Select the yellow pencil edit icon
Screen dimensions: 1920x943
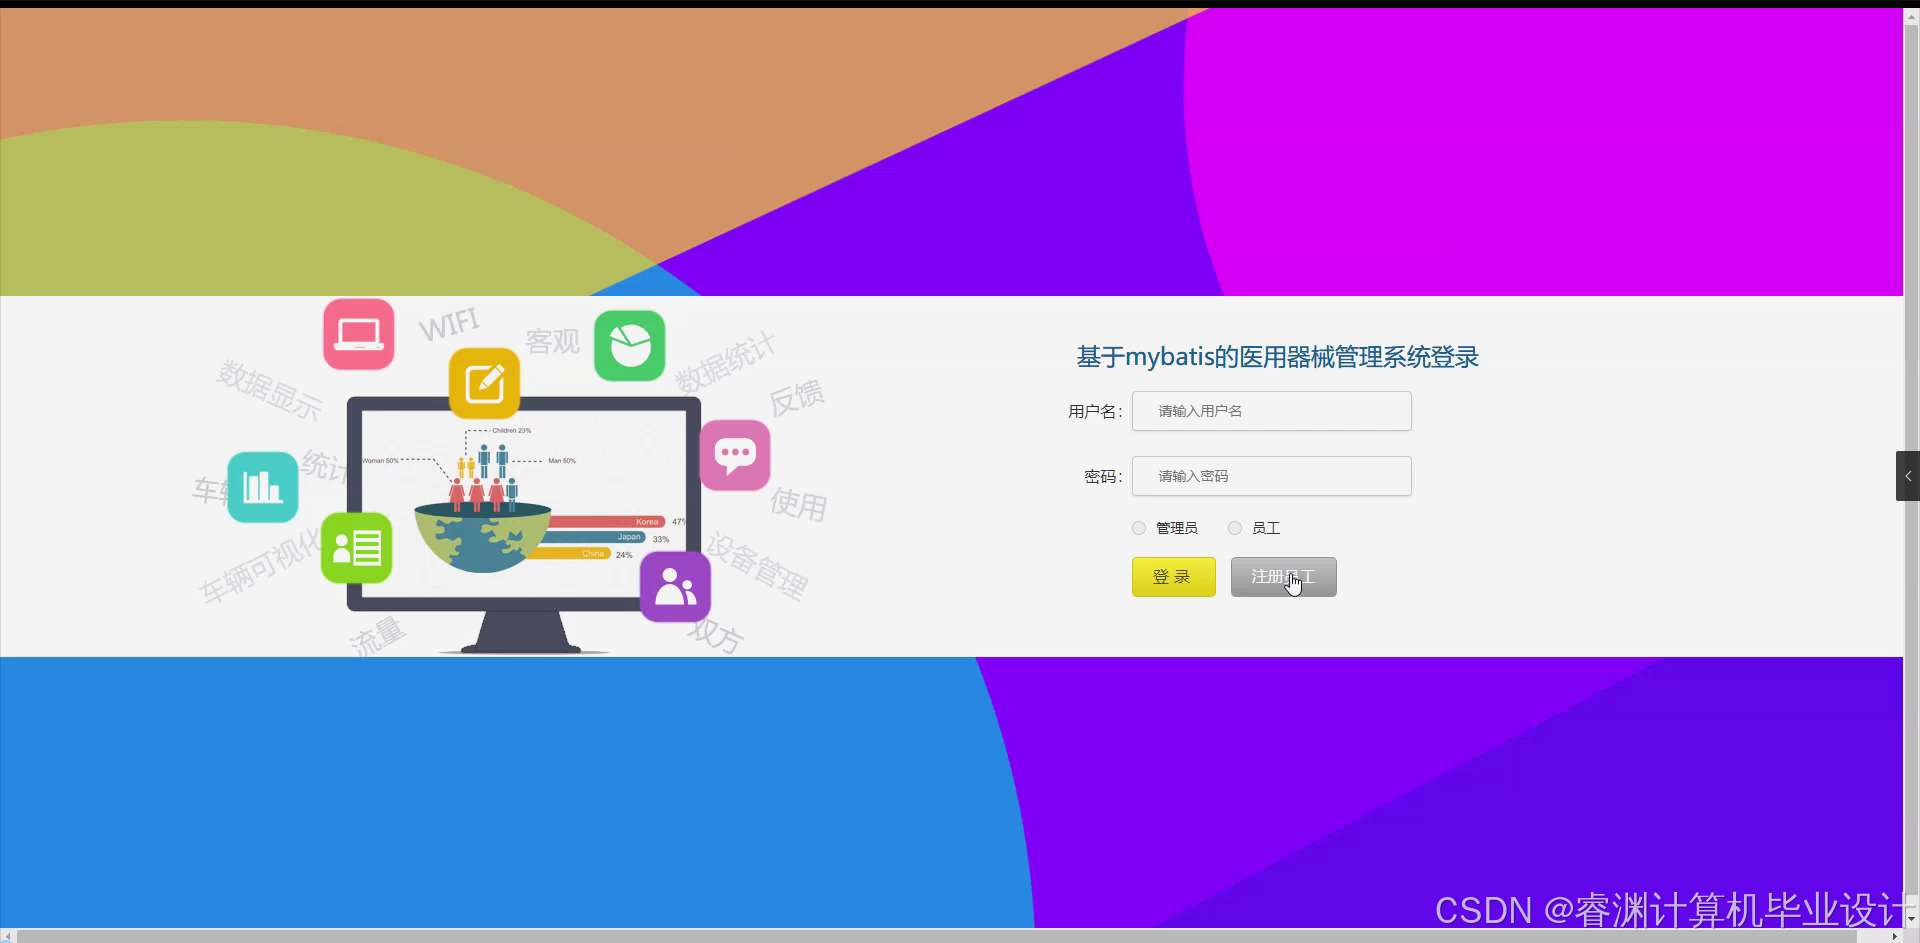point(484,383)
